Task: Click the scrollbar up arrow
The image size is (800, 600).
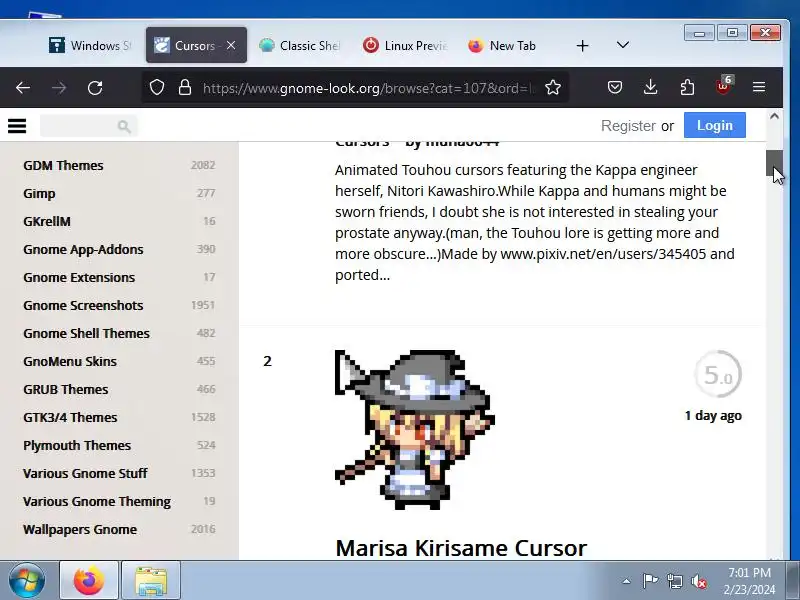Action: (x=774, y=116)
